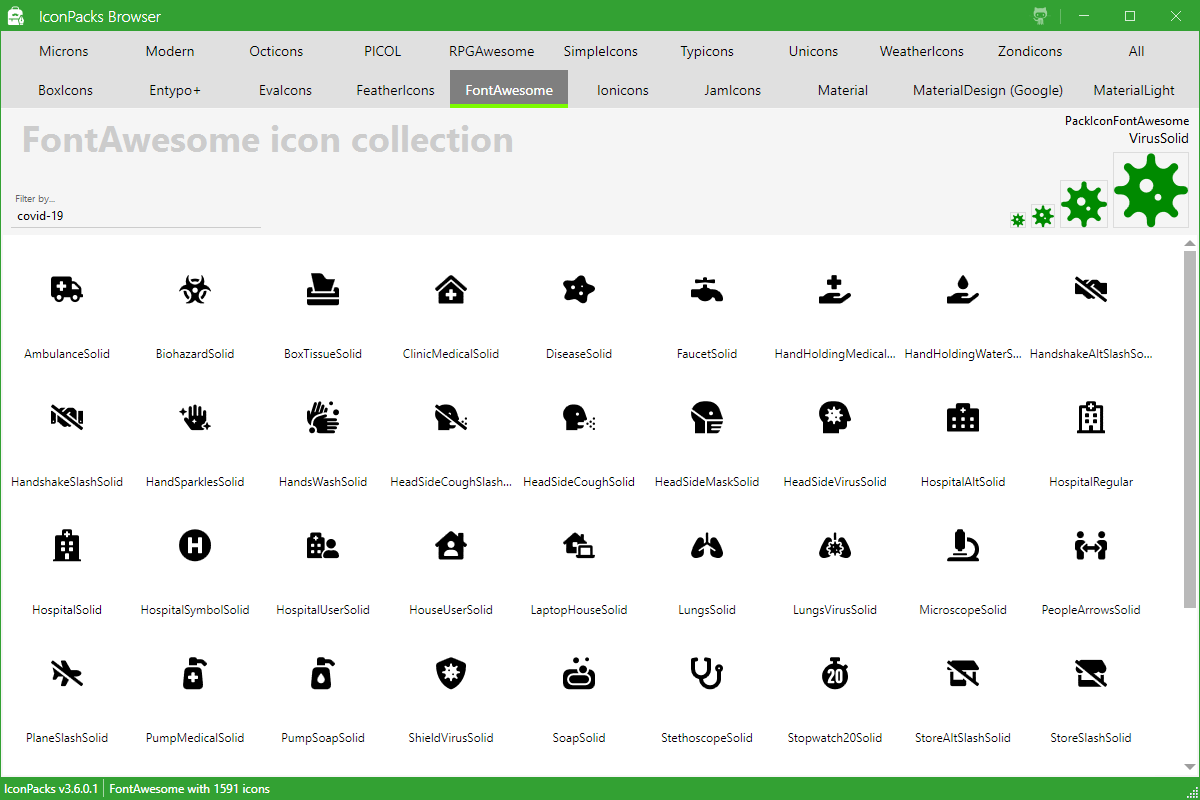Pick the PeopleArrowsSolid icon
The height and width of the screenshot is (800, 1200).
point(1091,546)
